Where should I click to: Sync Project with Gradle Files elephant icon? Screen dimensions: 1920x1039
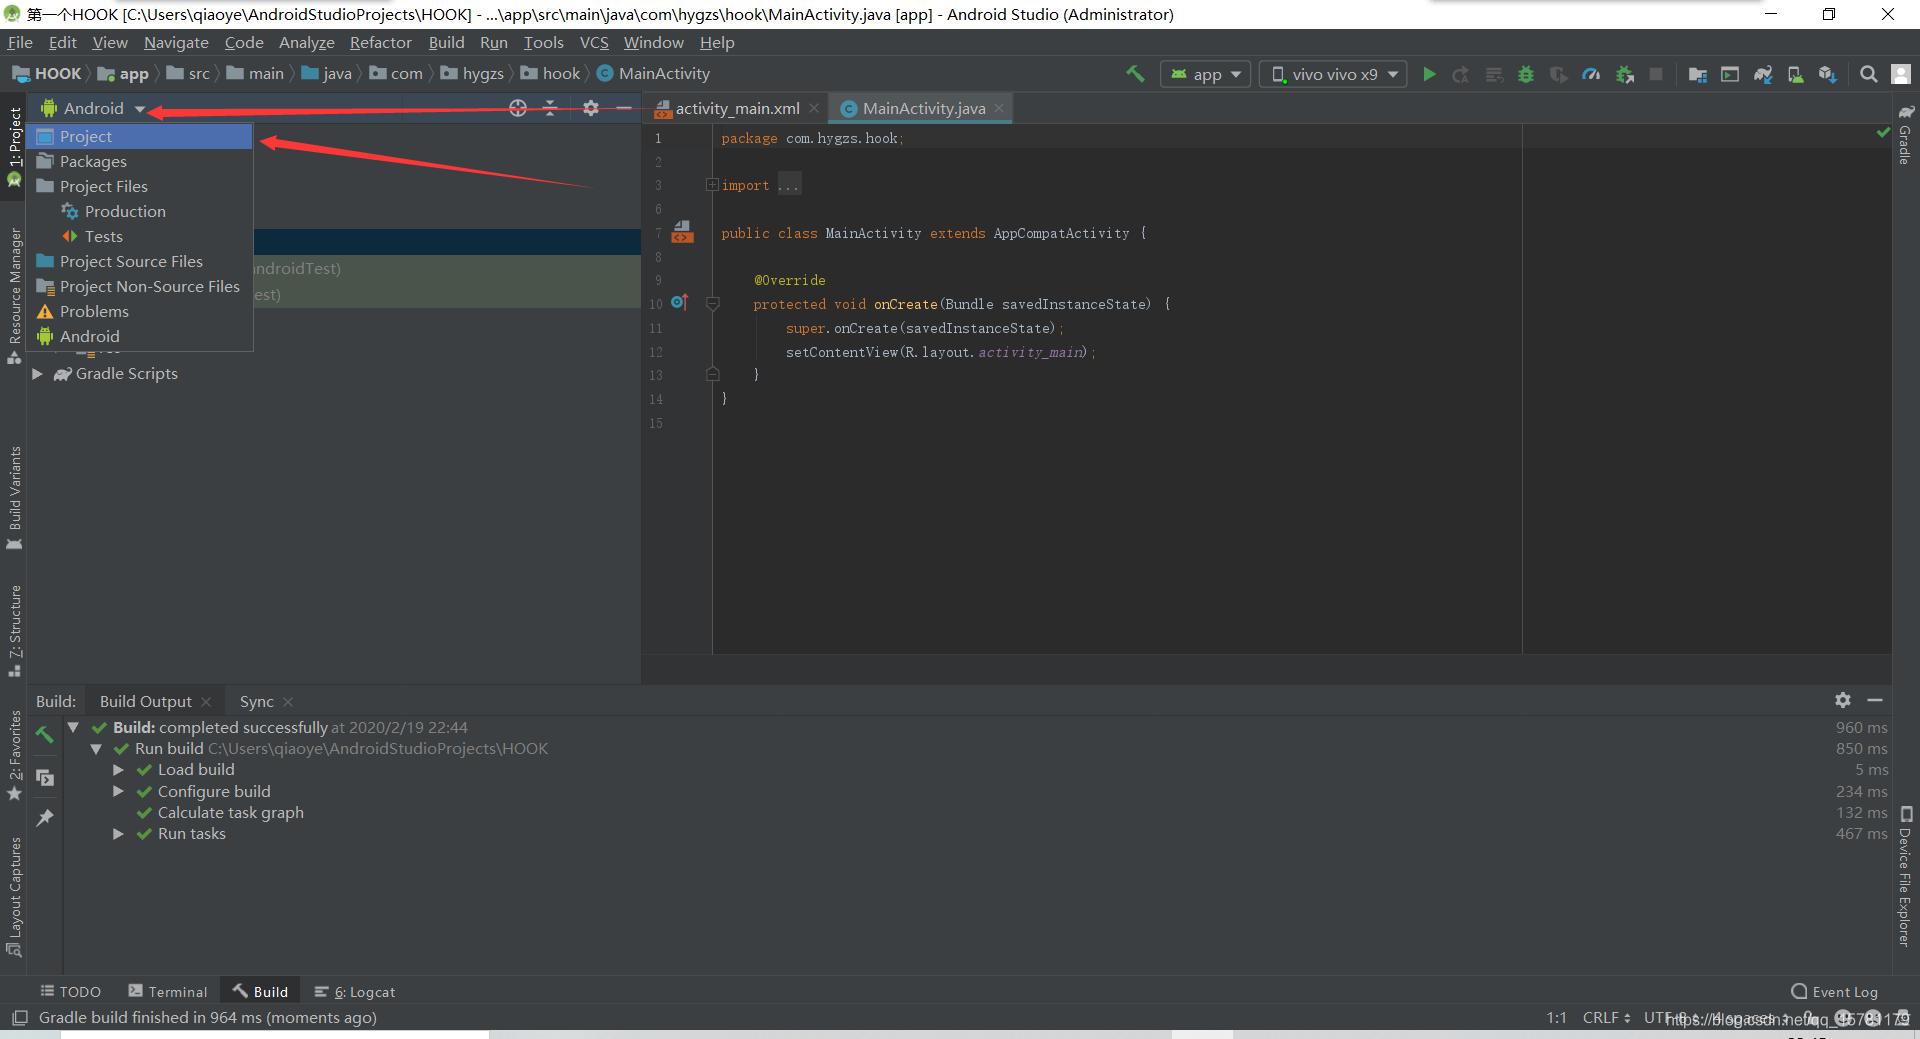click(1763, 74)
